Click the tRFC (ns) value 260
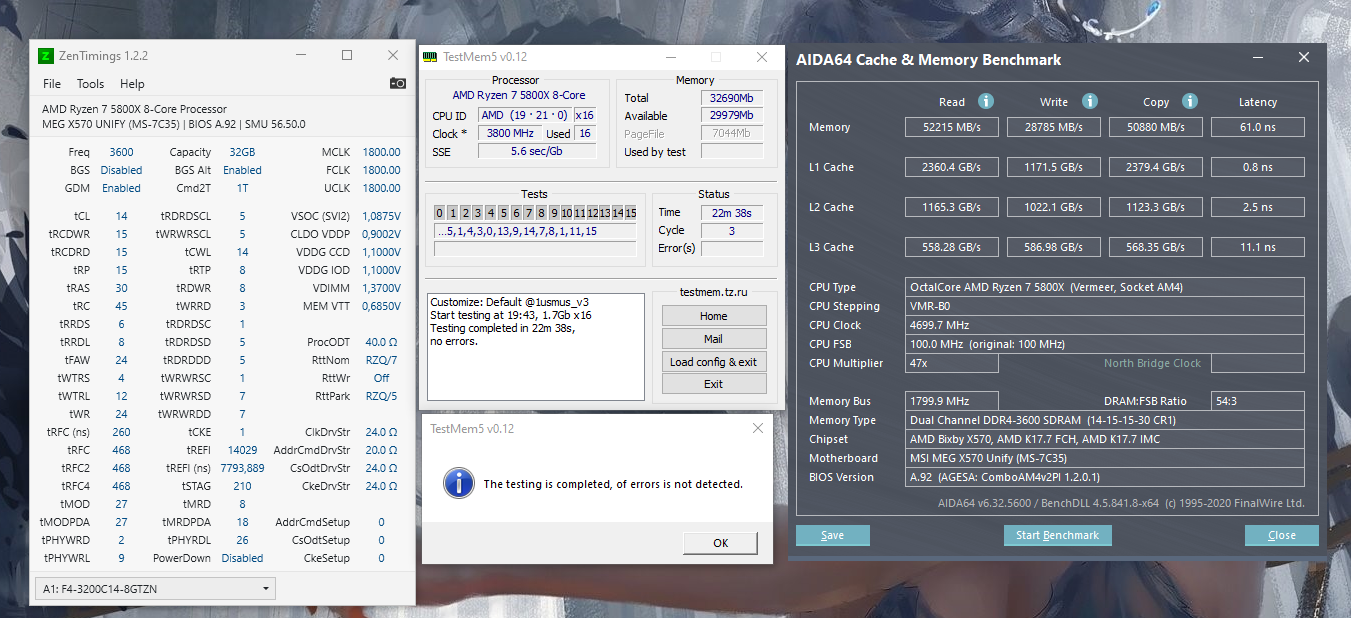This screenshot has width=1351, height=618. pyautogui.click(x=121, y=432)
